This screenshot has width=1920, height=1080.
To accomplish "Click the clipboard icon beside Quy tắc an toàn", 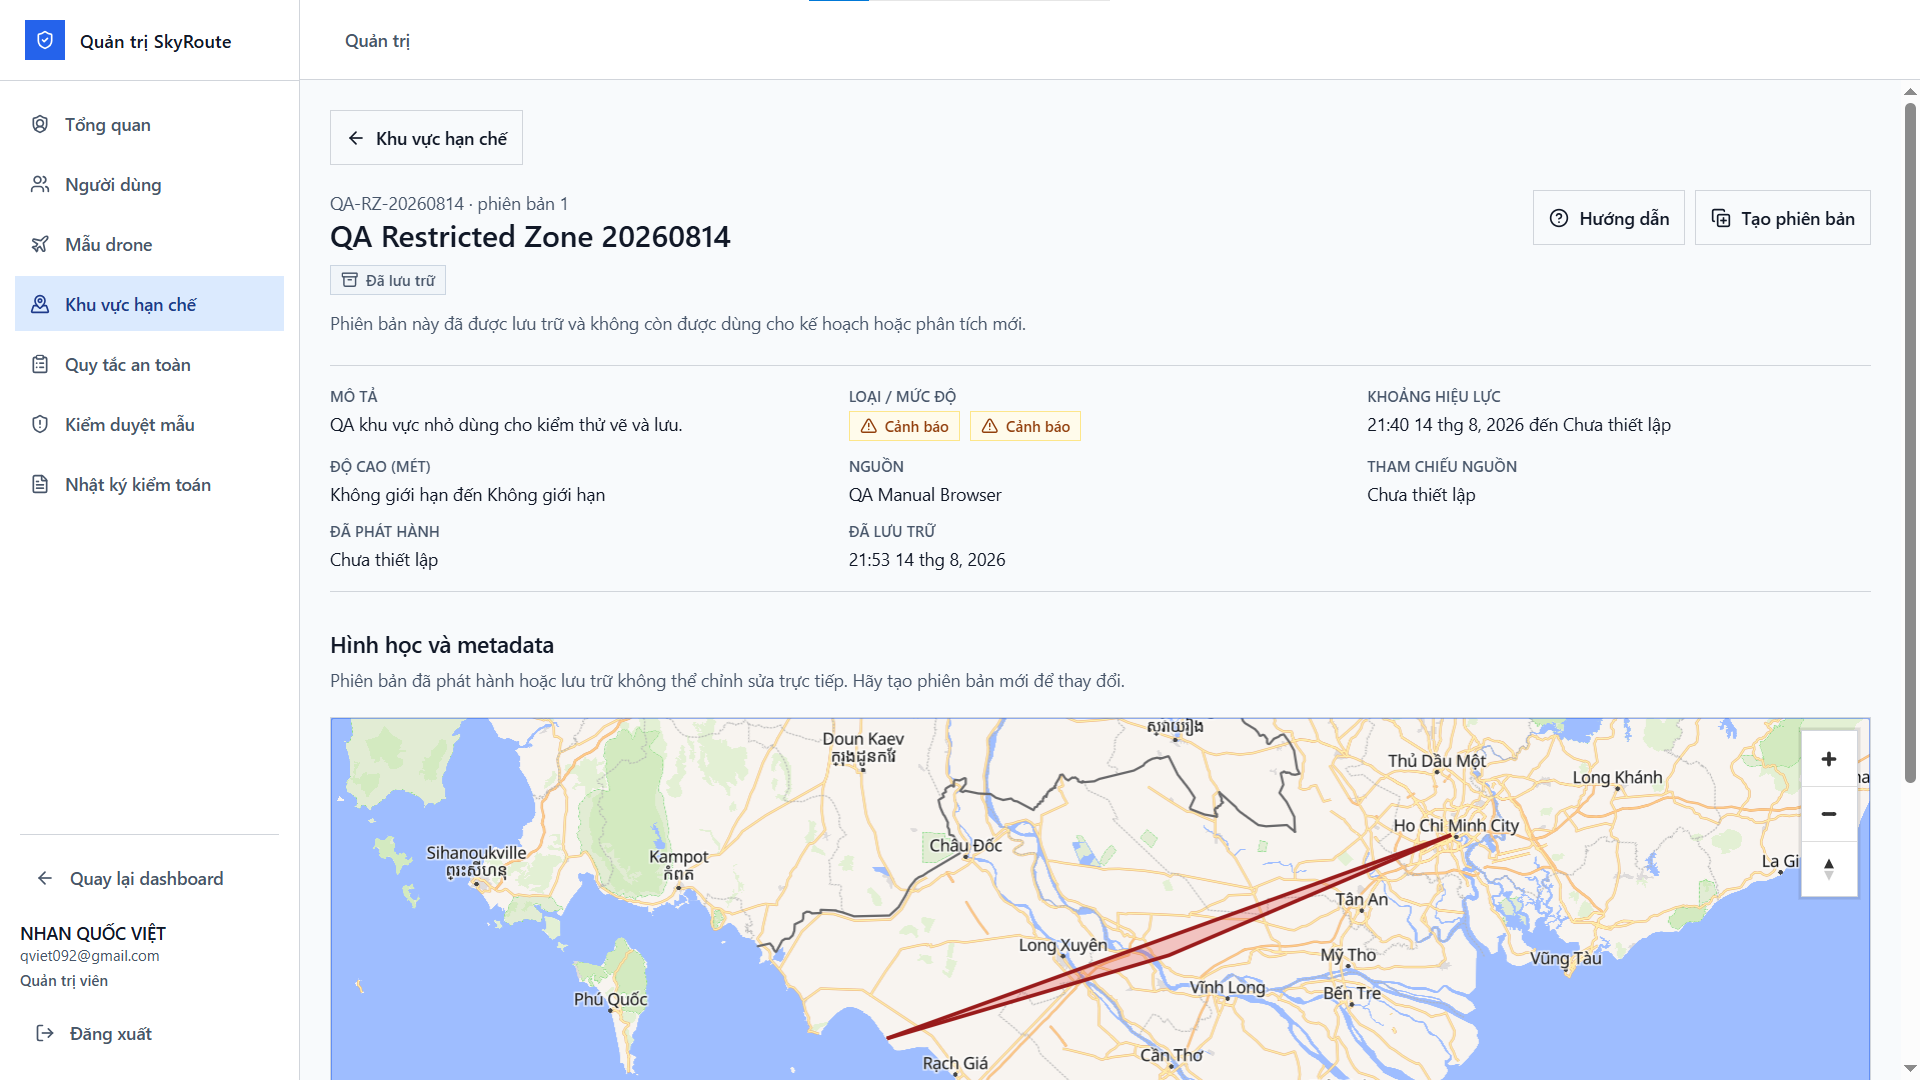I will pos(40,364).
